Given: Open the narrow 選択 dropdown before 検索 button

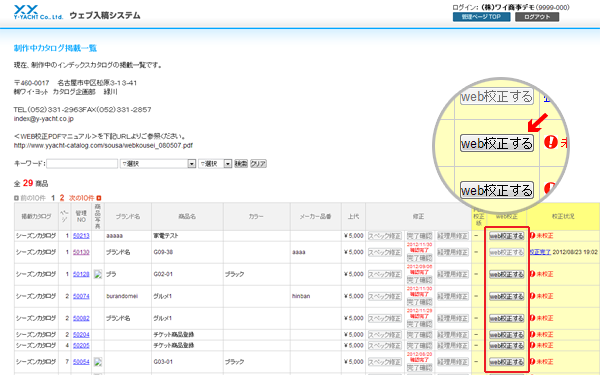Looking at the screenshot, I should pyautogui.click(x=215, y=164).
